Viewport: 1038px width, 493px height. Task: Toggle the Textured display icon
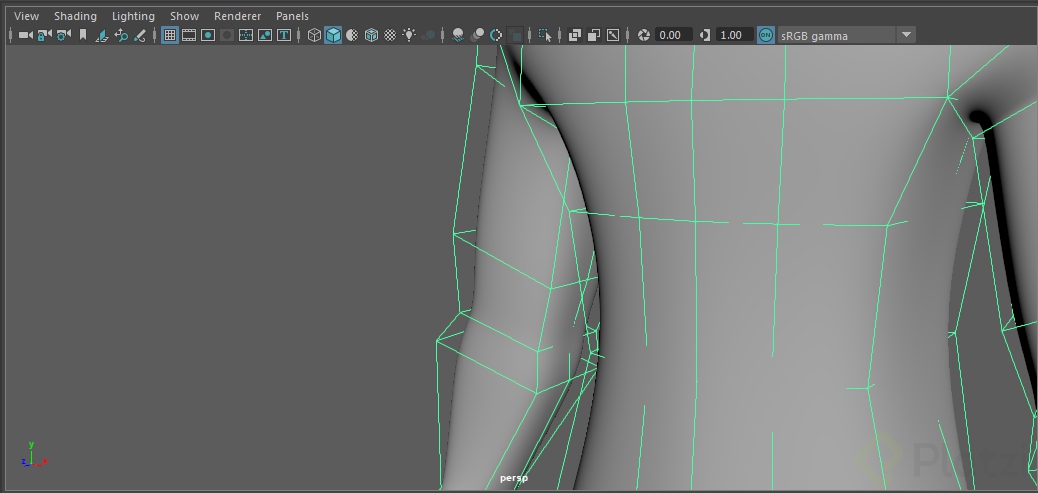click(x=391, y=35)
